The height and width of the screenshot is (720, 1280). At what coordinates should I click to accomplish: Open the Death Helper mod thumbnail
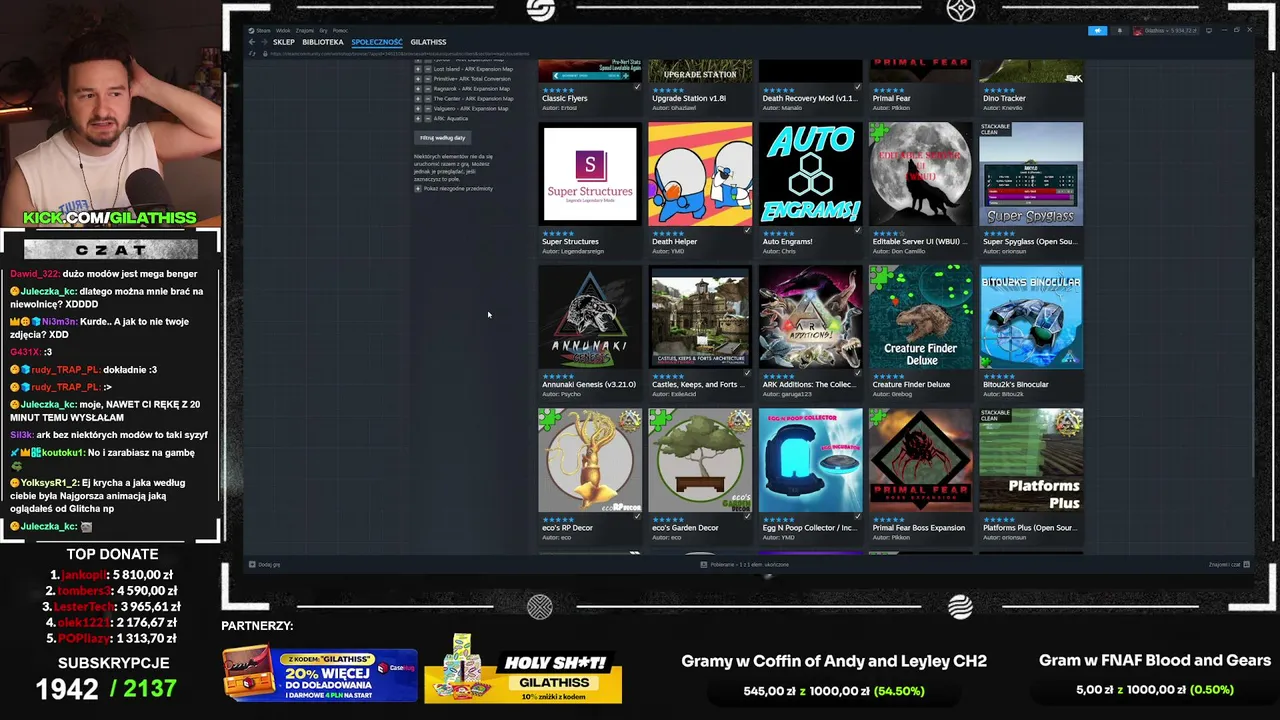pos(700,174)
